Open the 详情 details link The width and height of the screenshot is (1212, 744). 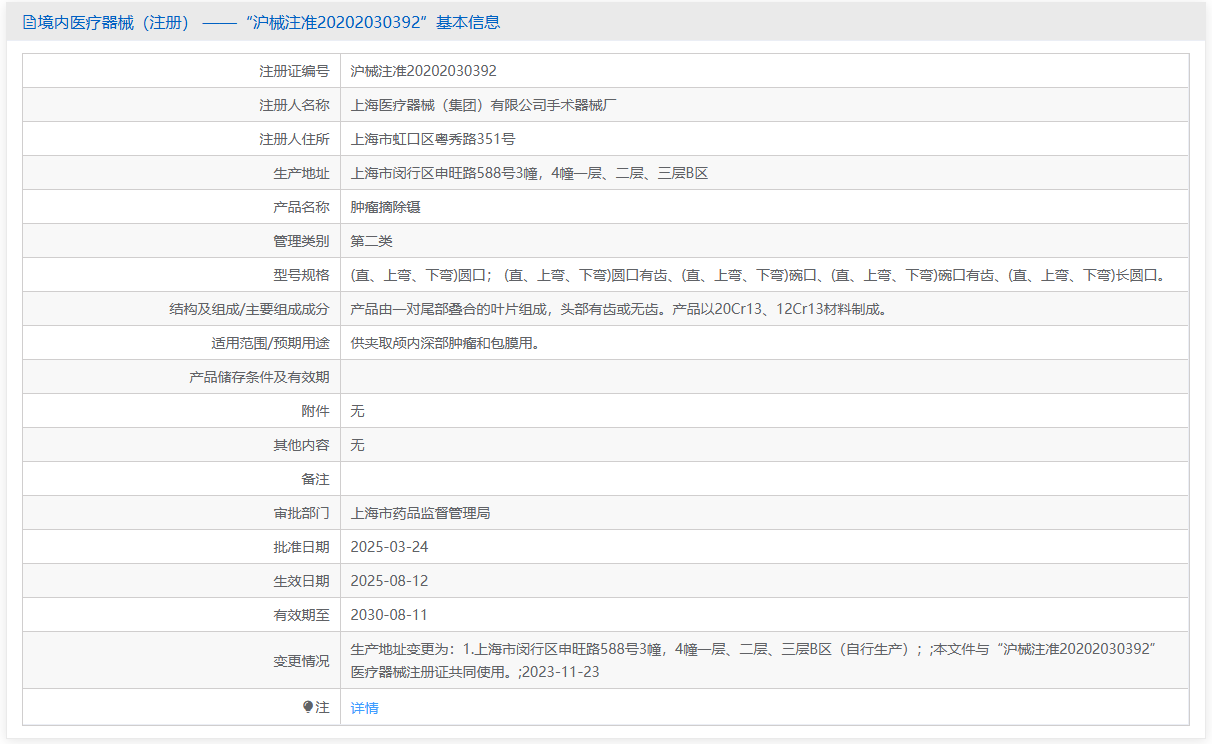365,708
